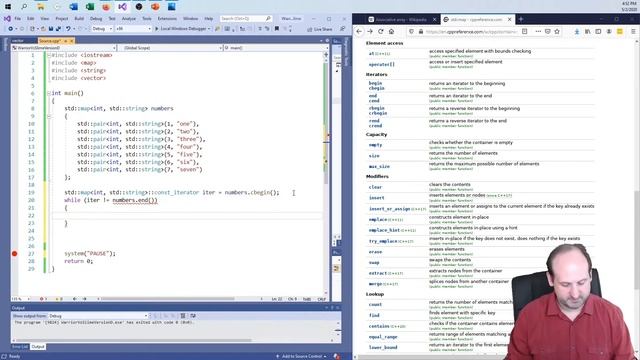Image resolution: width=640 pixels, height=360 pixels.
Task: Switch to the Error List tab
Action: (20, 347)
